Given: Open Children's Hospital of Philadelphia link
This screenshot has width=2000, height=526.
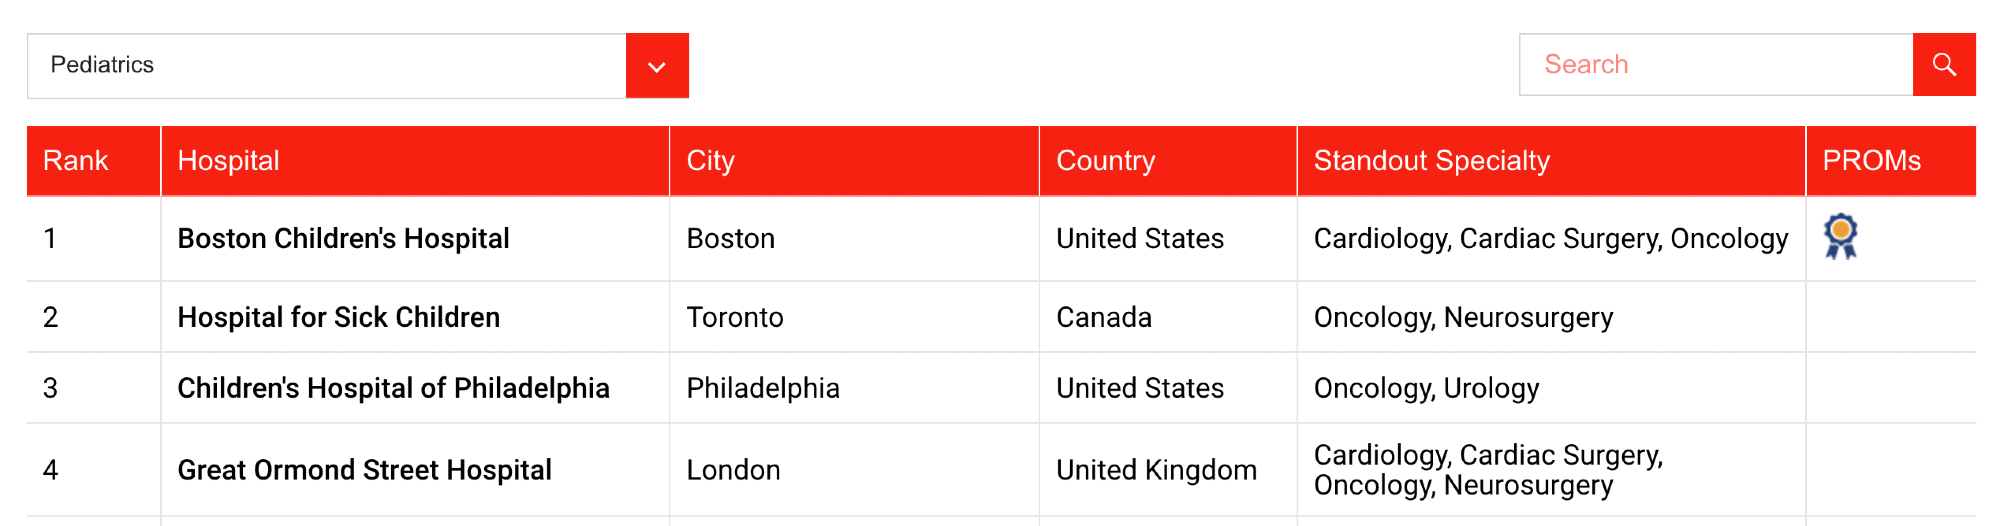Looking at the screenshot, I should click(x=394, y=389).
